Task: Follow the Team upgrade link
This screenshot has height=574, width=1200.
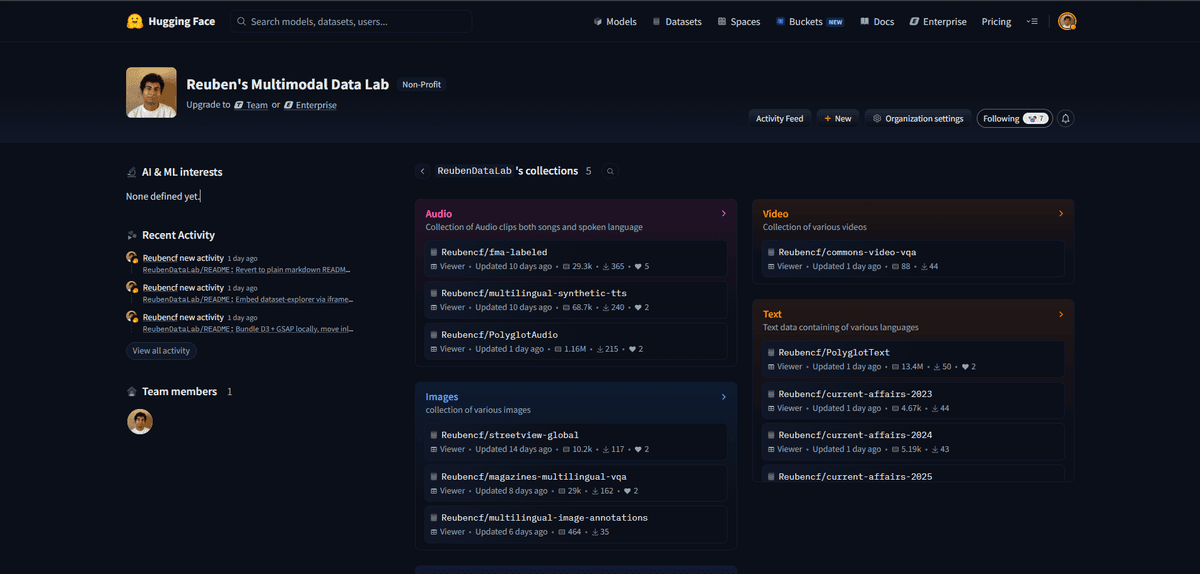Action: point(251,105)
